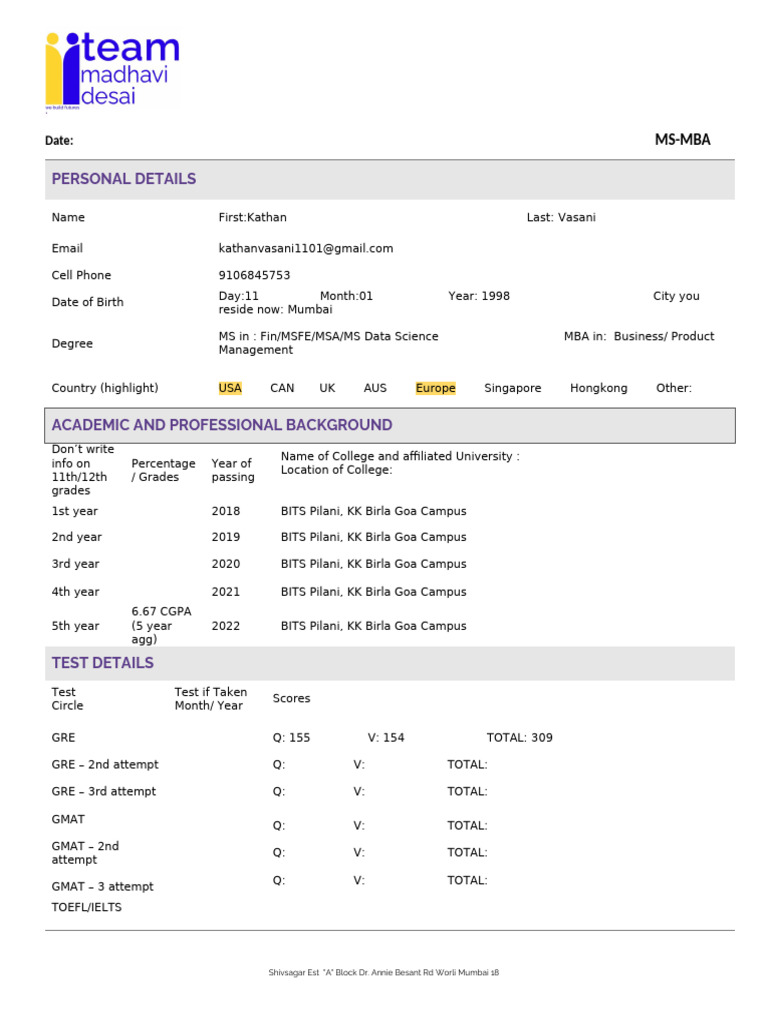Click 'MS in : Fin/MSFE/MSA/MS Data Science' text
The image size is (768, 1024).
coord(328,336)
